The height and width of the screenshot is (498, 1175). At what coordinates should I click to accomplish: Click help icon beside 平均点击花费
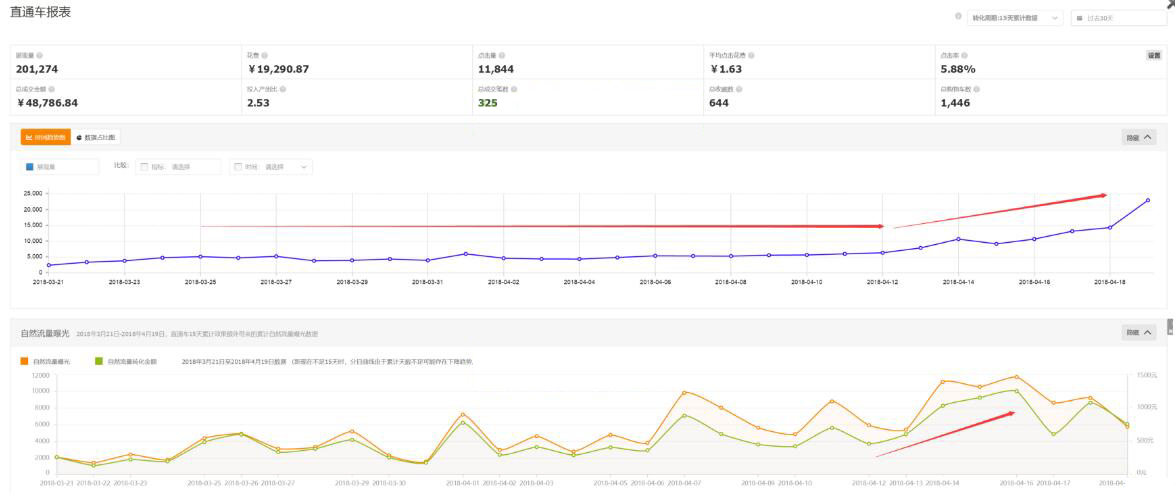click(x=751, y=55)
